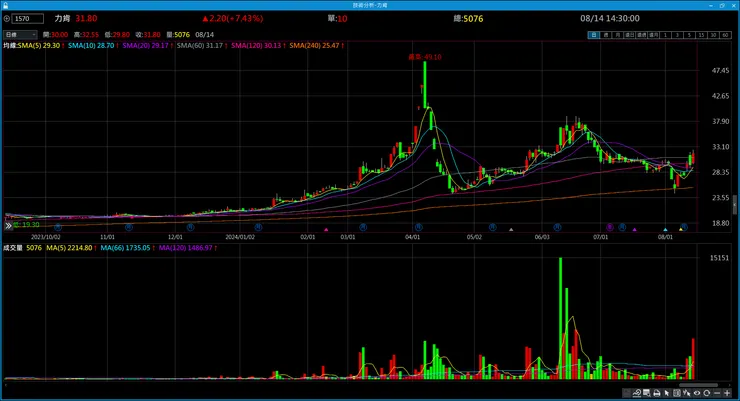
Task: Click the total volume 總:5076 readout
Action: 468,18
